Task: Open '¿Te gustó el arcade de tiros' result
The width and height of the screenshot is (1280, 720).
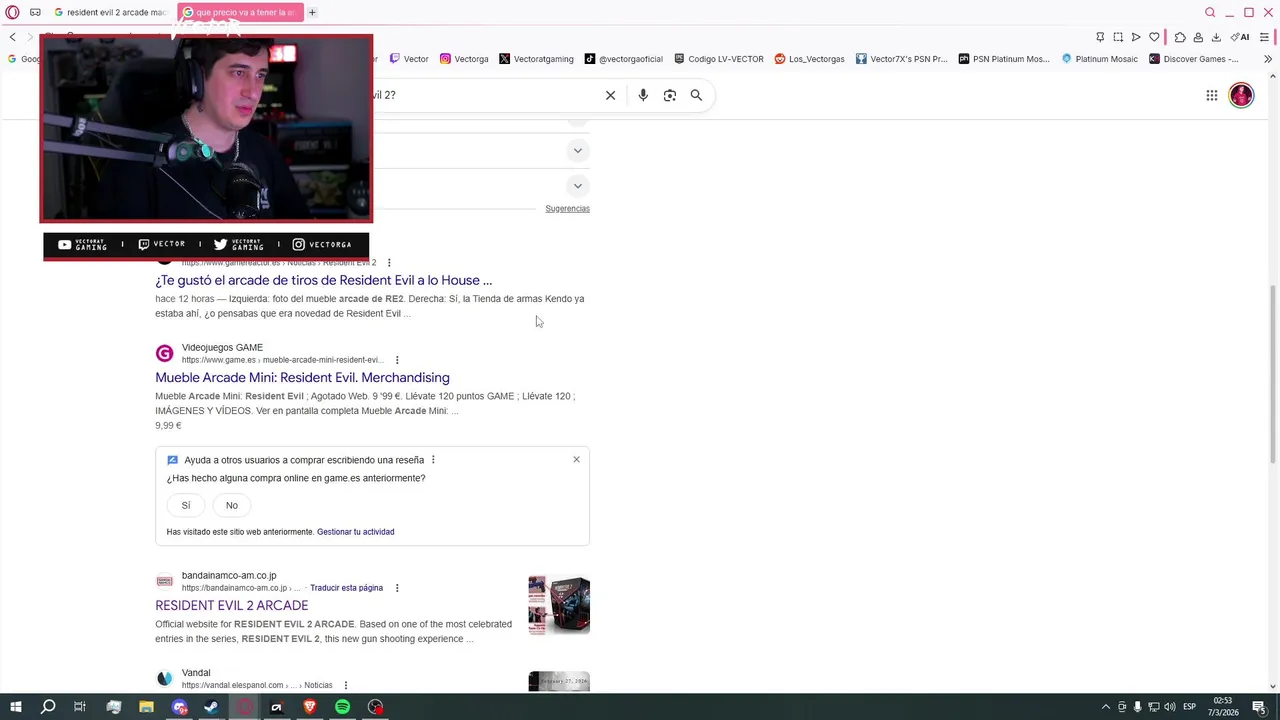Action: click(323, 280)
